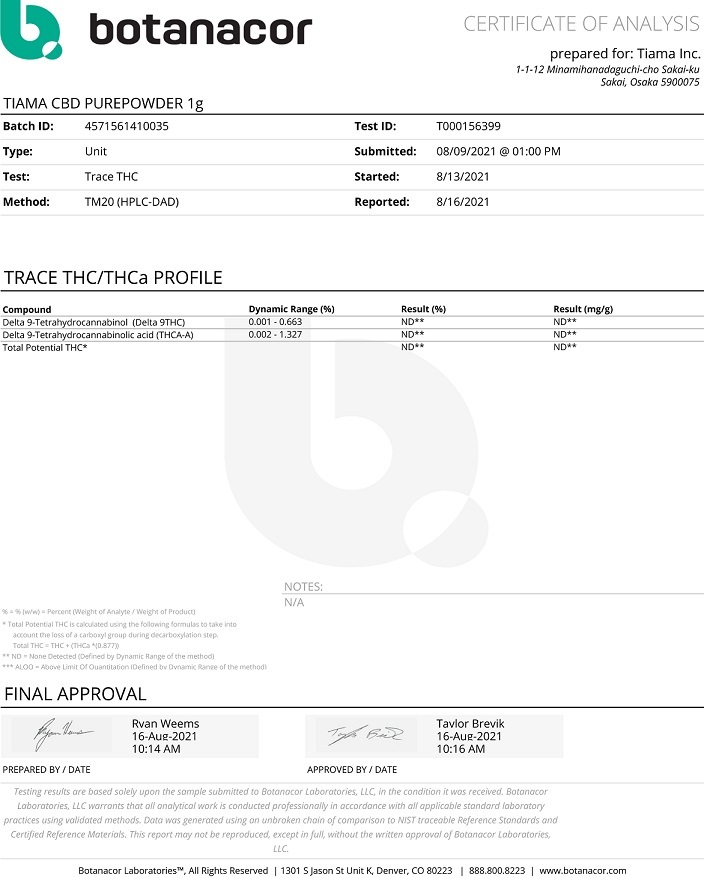Viewport: 704px width, 878px height.
Task: Click Reported date 8/16/2021
Action: (463, 202)
